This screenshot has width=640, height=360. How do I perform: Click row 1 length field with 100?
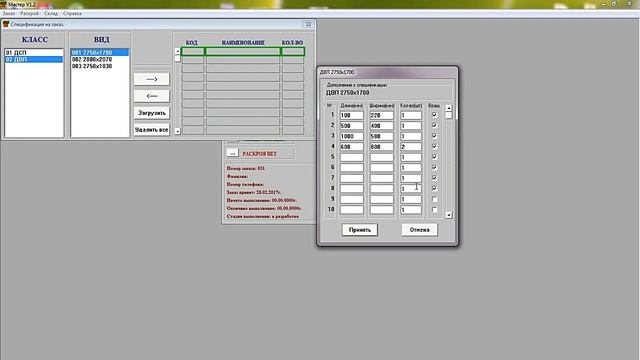[x=351, y=116]
